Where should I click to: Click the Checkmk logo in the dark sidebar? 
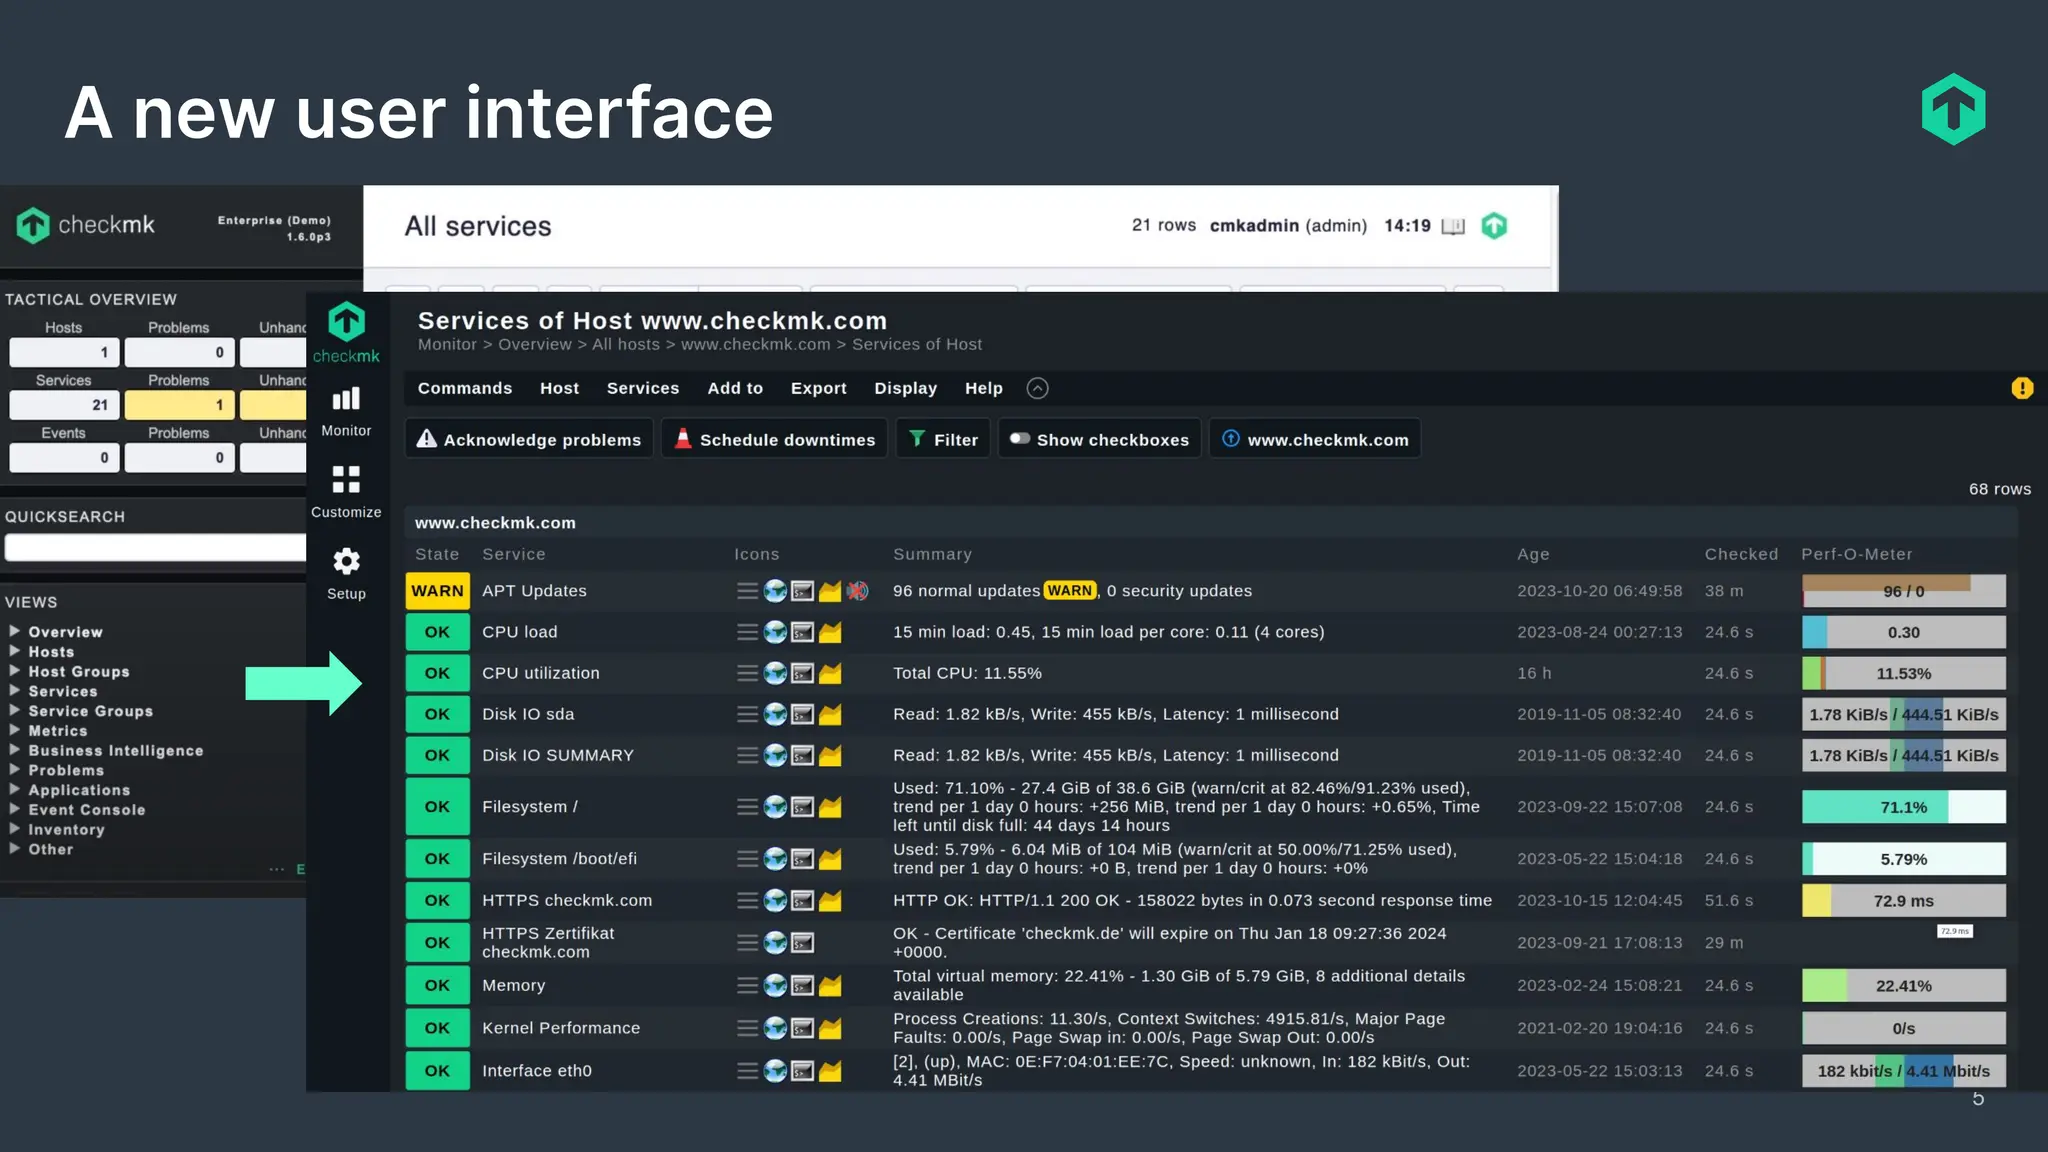346,333
